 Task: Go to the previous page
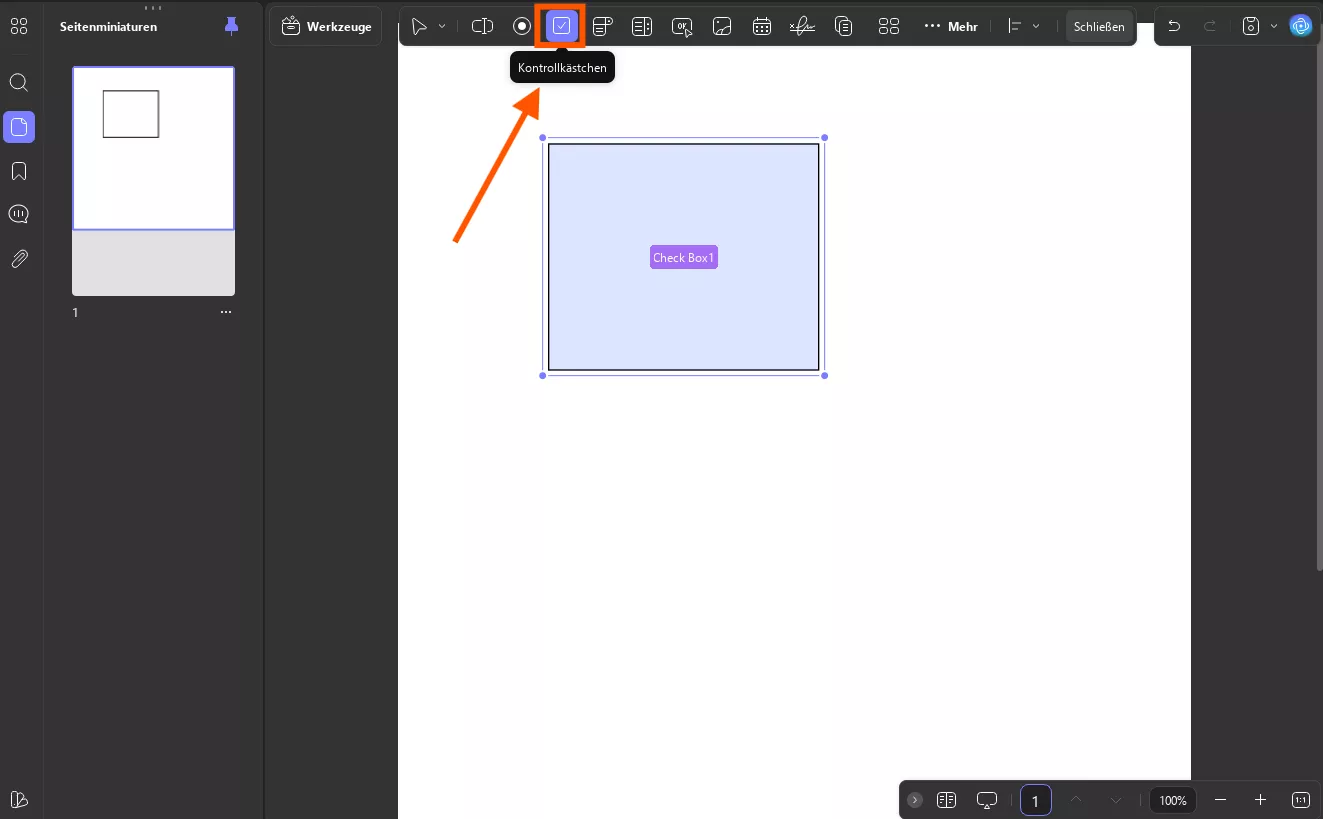pyautogui.click(x=1076, y=800)
